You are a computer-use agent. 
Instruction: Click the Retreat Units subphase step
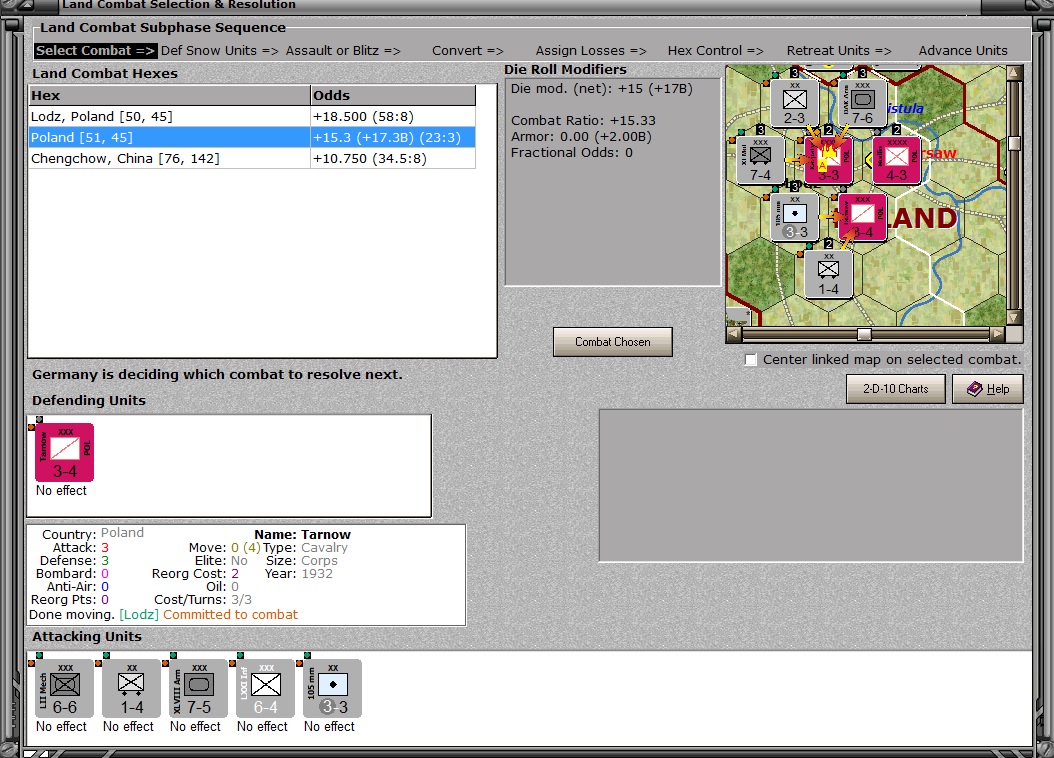[839, 50]
